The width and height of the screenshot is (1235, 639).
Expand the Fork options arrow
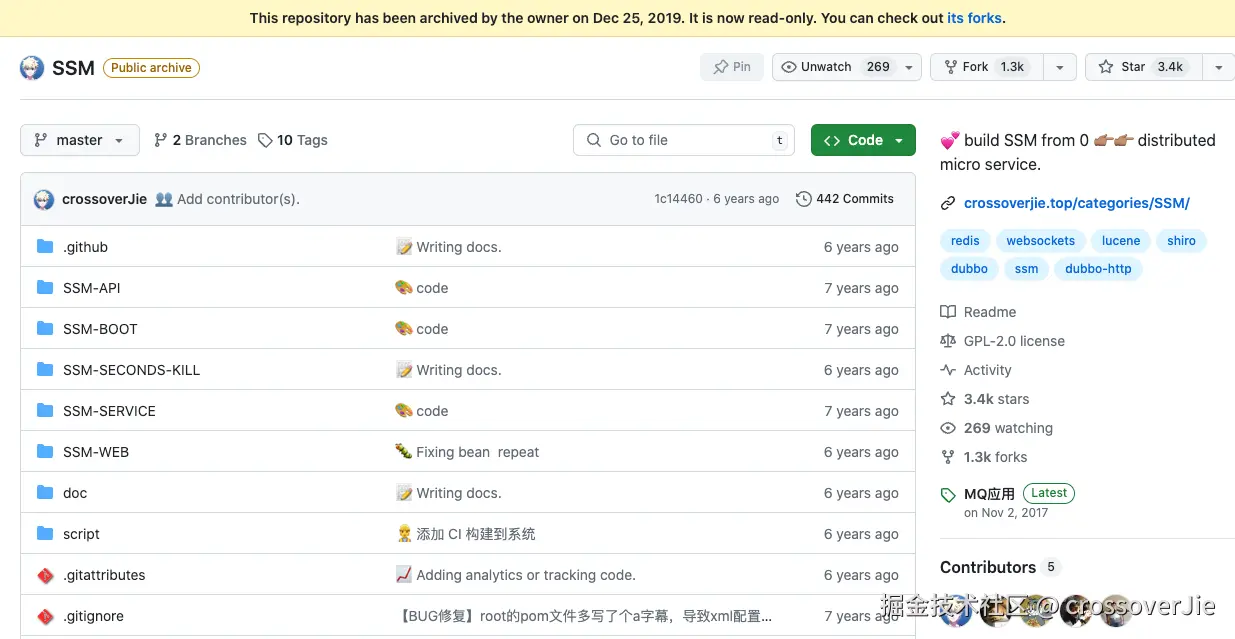coord(1059,67)
